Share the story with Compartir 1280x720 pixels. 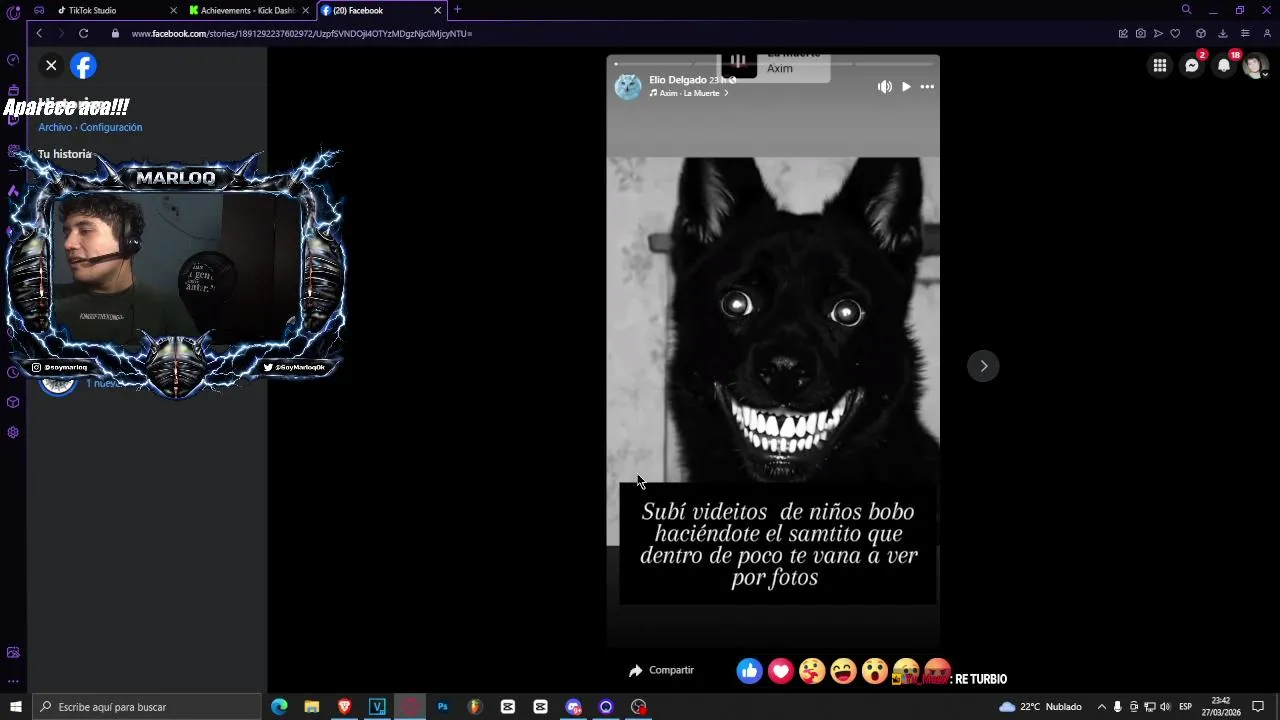point(661,670)
